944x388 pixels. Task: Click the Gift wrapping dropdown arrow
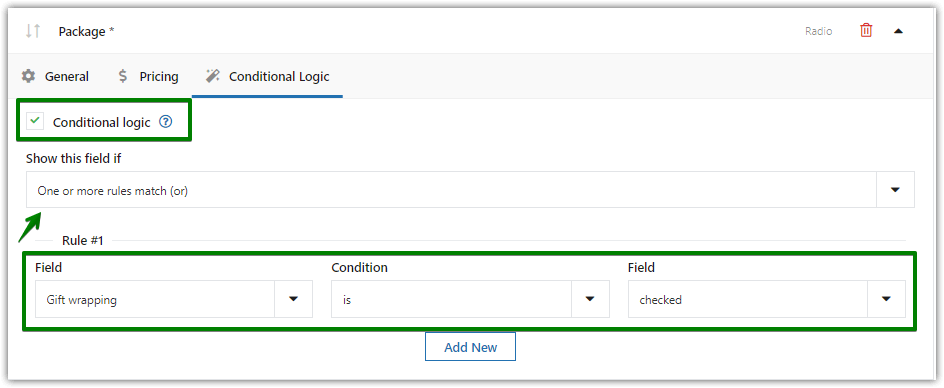point(294,299)
